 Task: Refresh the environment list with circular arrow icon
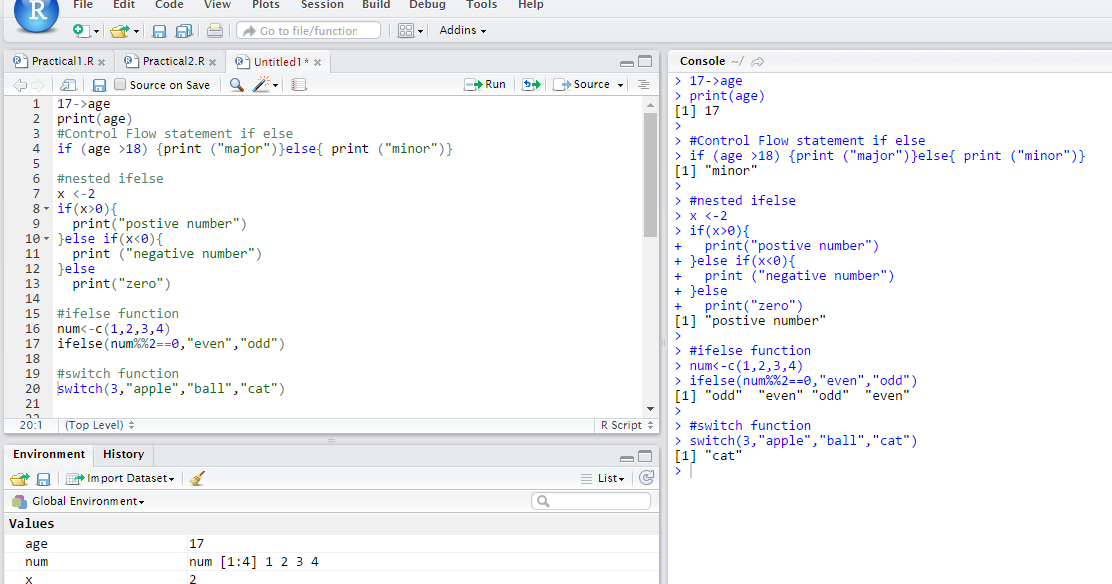click(646, 478)
